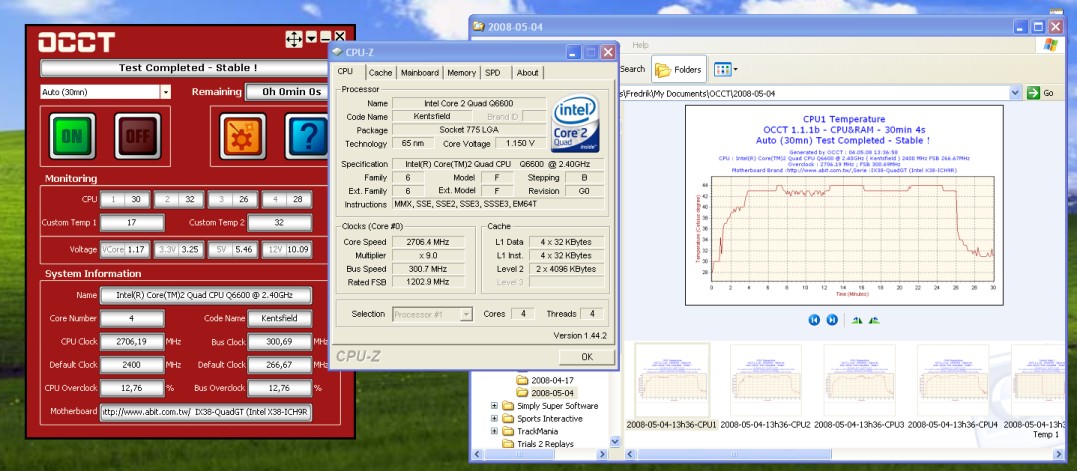Open the Views dropdown in Explorer toolbar
The width and height of the screenshot is (1077, 471).
pos(726,69)
